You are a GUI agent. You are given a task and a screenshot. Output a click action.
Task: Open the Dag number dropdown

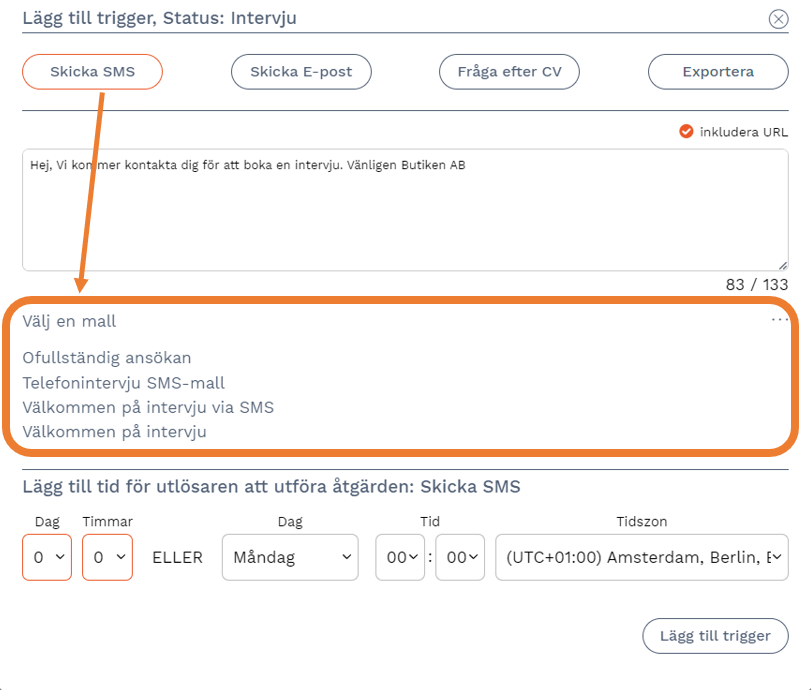point(47,557)
